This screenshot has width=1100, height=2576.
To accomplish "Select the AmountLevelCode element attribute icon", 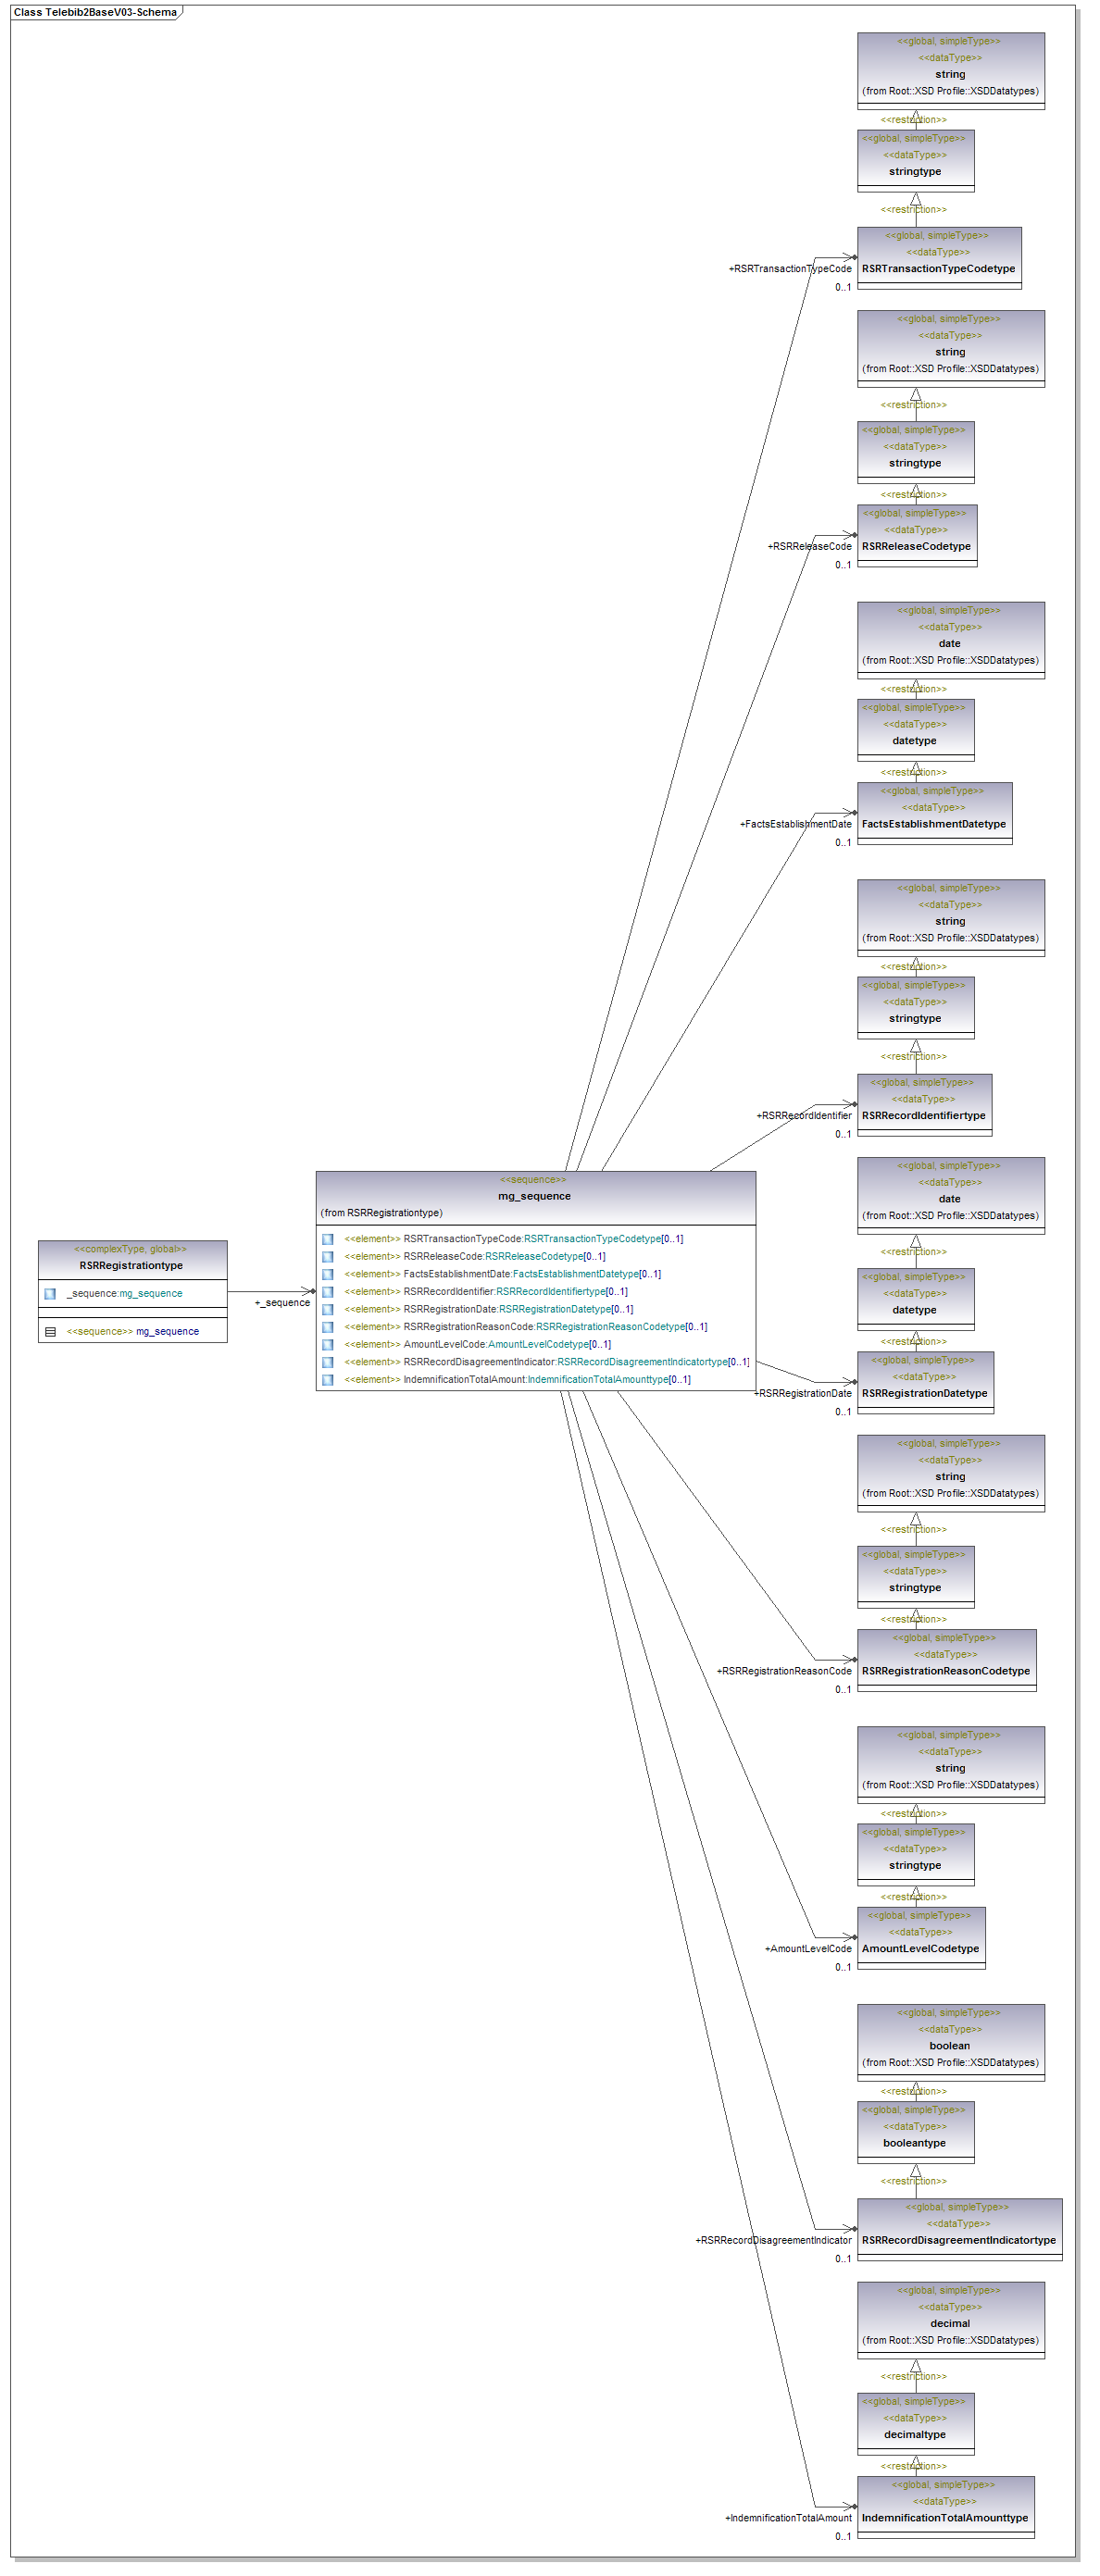I will pyautogui.click(x=327, y=1345).
